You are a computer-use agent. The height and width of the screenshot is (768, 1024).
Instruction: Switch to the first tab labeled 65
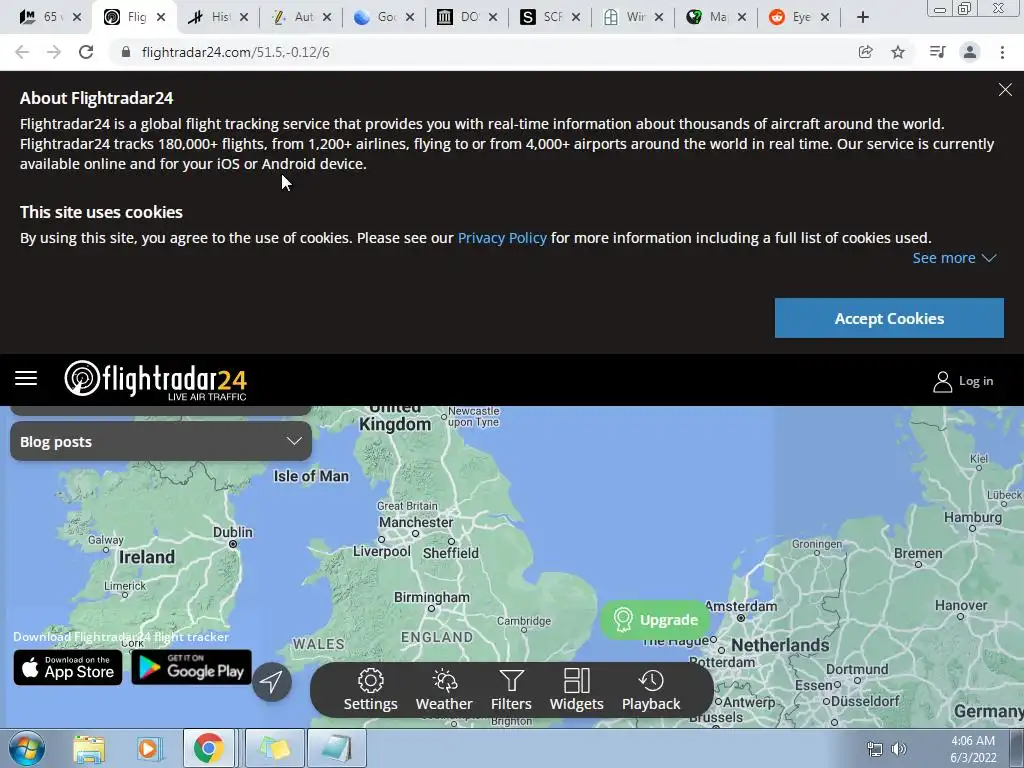(x=50, y=17)
